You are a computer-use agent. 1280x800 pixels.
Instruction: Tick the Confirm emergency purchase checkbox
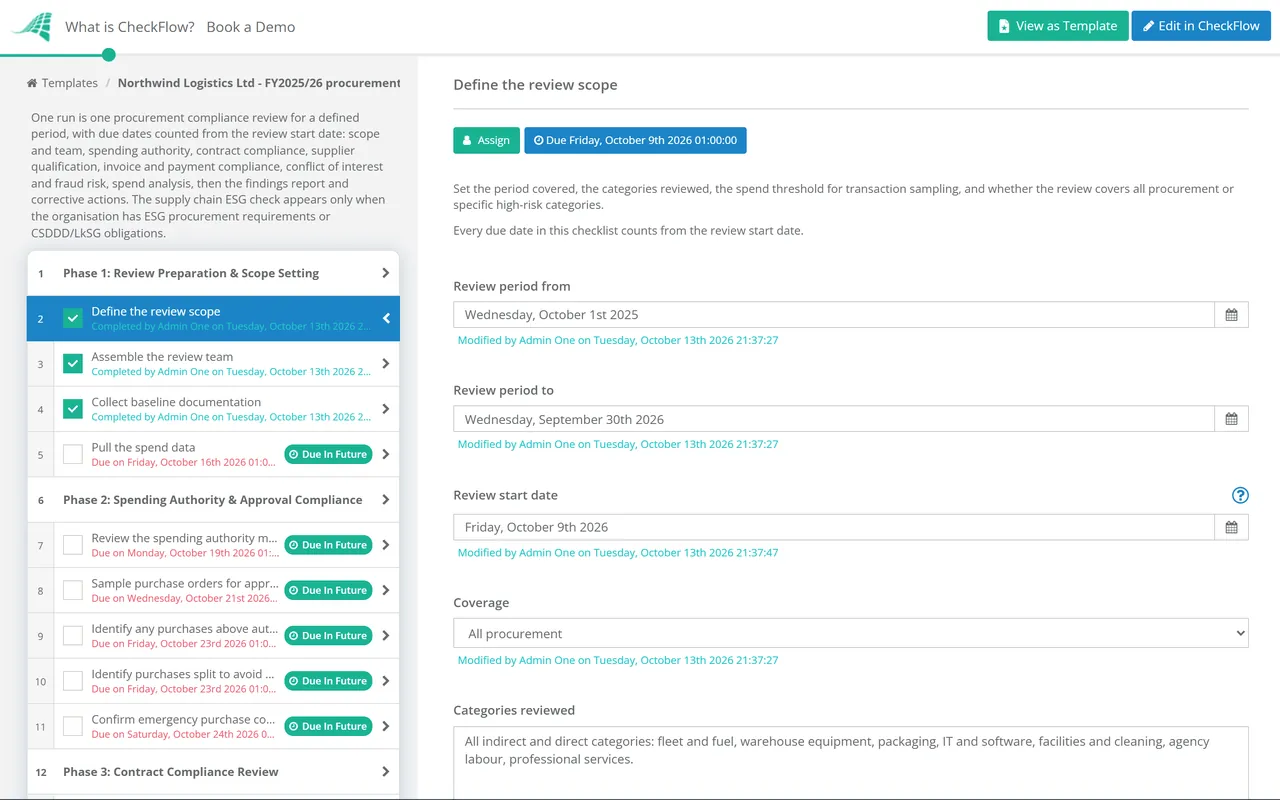click(x=73, y=726)
